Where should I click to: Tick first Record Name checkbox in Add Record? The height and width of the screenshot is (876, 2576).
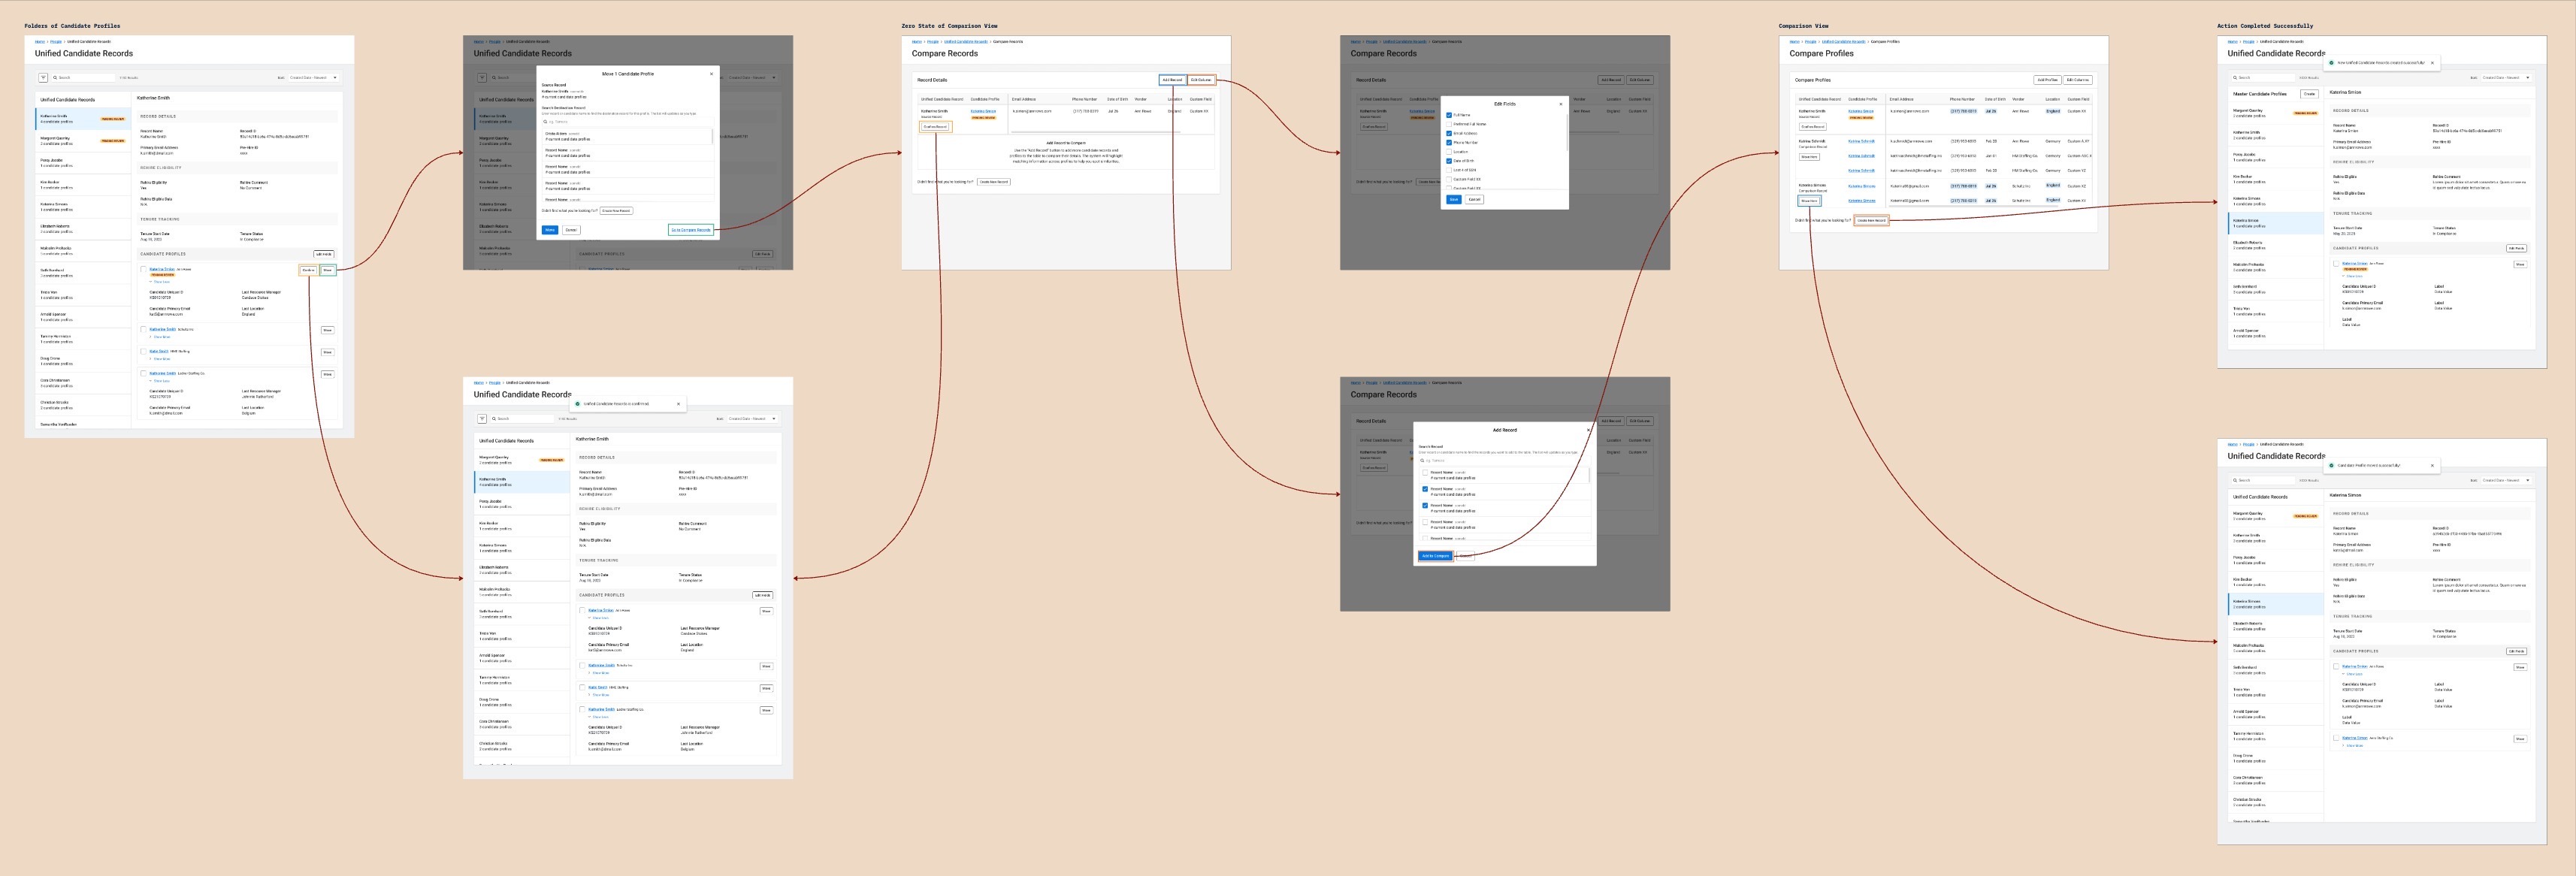pyautogui.click(x=1425, y=473)
